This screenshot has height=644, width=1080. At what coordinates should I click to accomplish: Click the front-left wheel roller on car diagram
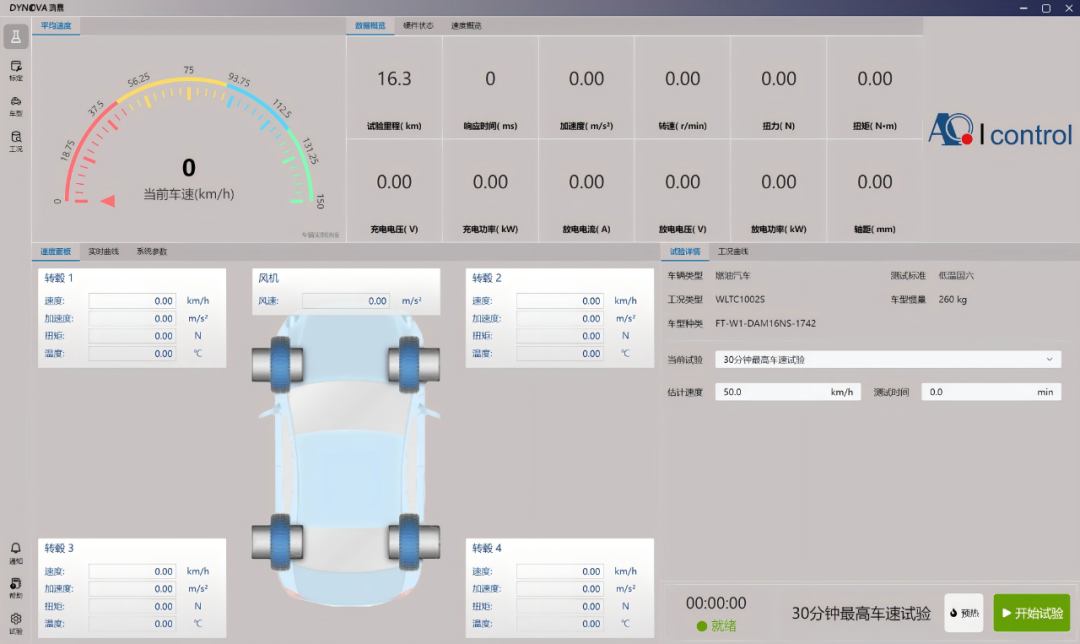[278, 364]
